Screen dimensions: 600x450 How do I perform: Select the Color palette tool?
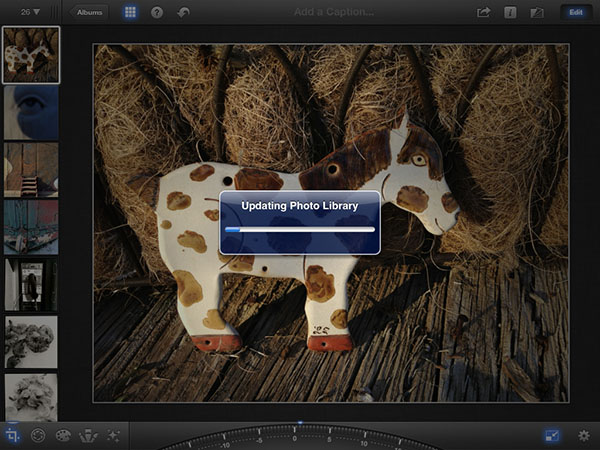point(63,435)
